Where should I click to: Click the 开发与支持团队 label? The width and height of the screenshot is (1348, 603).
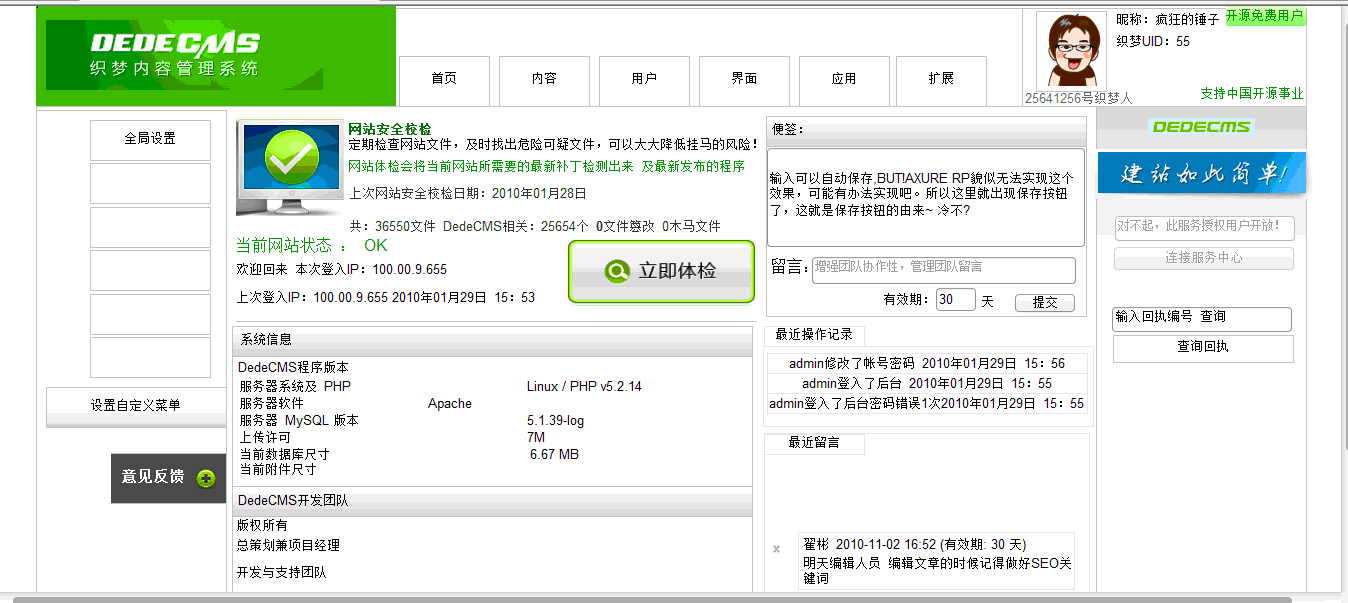click(281, 573)
